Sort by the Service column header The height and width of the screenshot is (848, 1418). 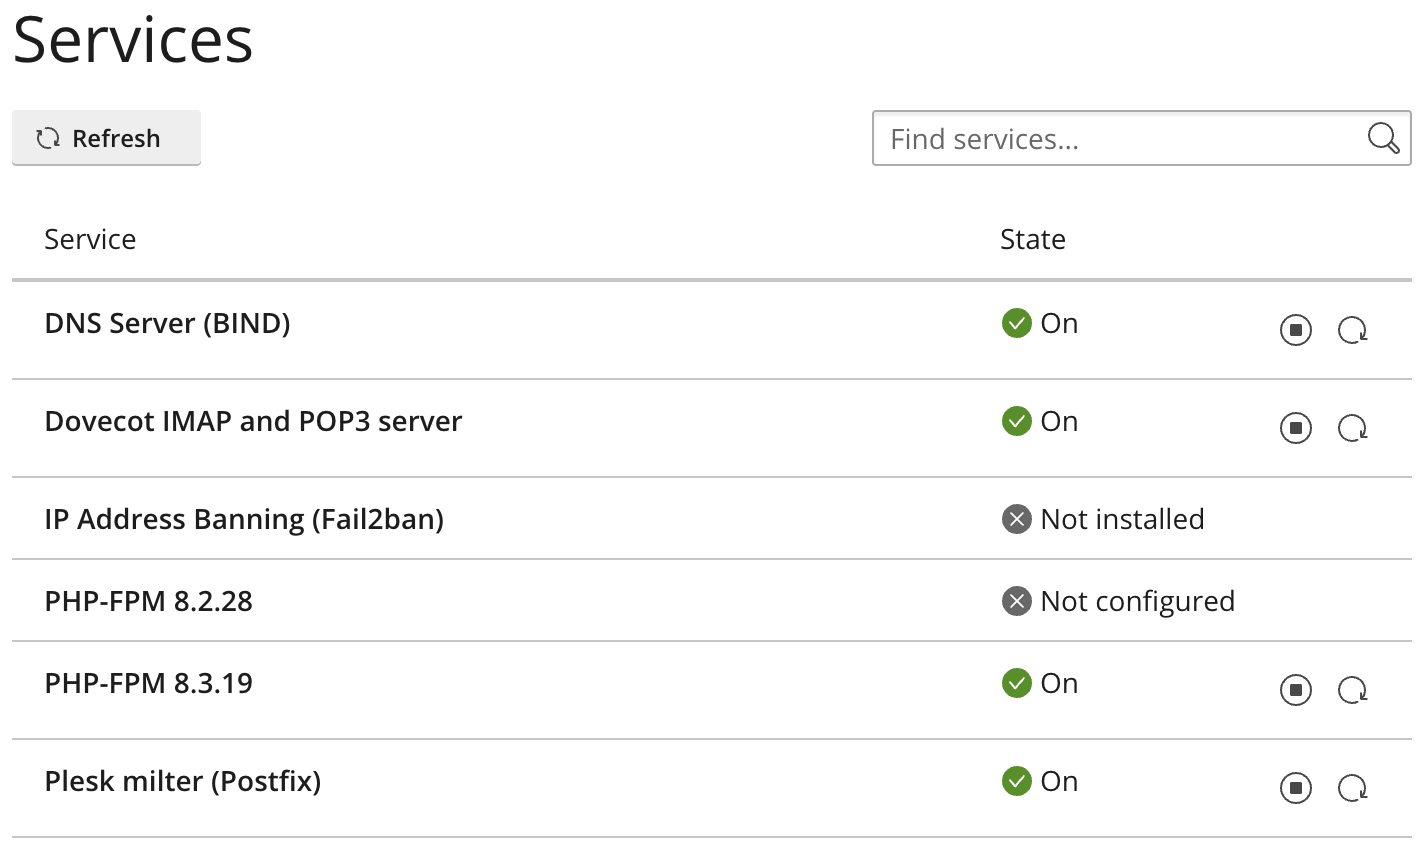[90, 239]
